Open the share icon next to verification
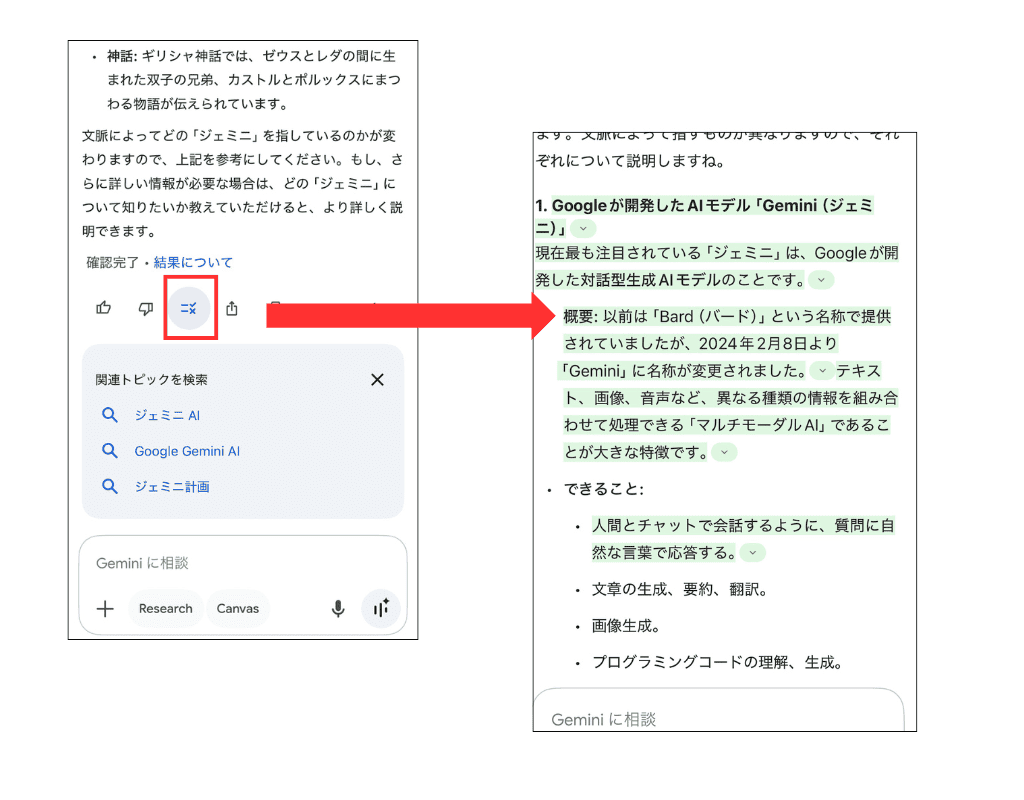Image resolution: width=1024 pixels, height=800 pixels. point(231,308)
